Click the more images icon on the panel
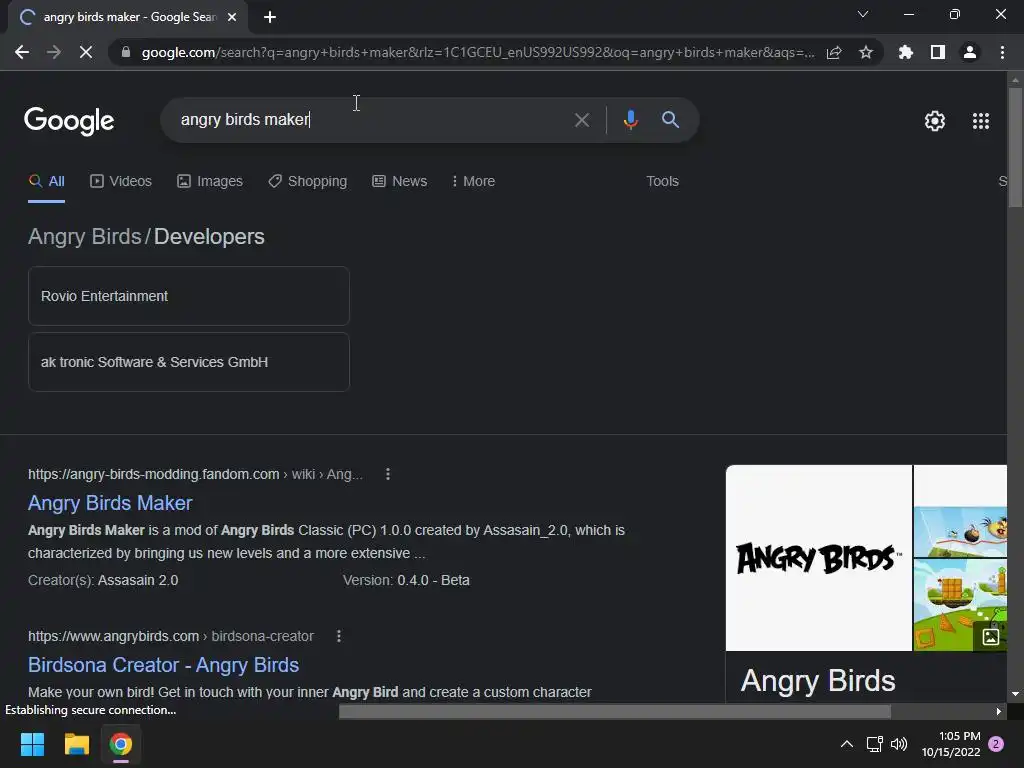 (x=990, y=637)
